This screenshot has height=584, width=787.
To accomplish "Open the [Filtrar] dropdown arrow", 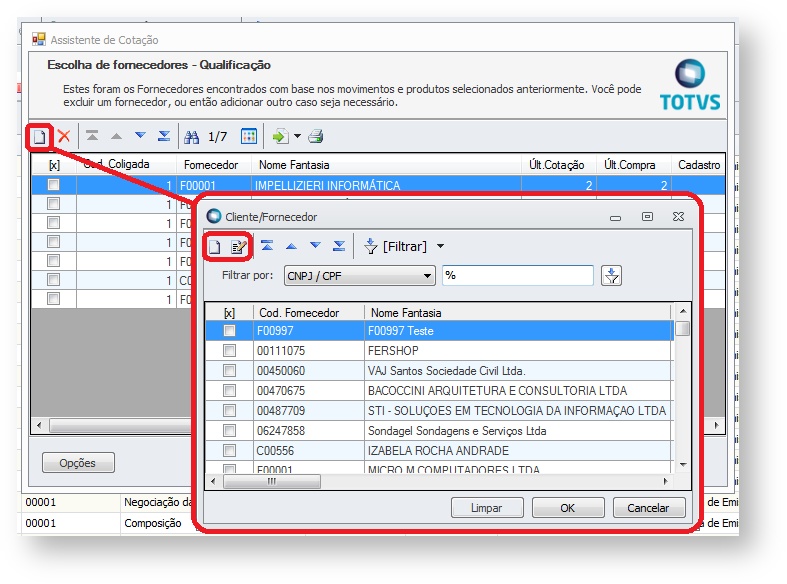I will pos(440,246).
